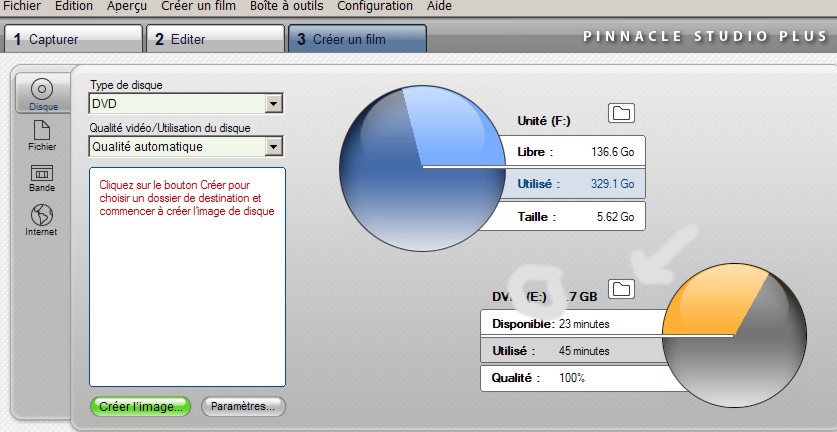Click the Disponible 23 minutes row
Screen dimensions: 837x432
[572, 324]
